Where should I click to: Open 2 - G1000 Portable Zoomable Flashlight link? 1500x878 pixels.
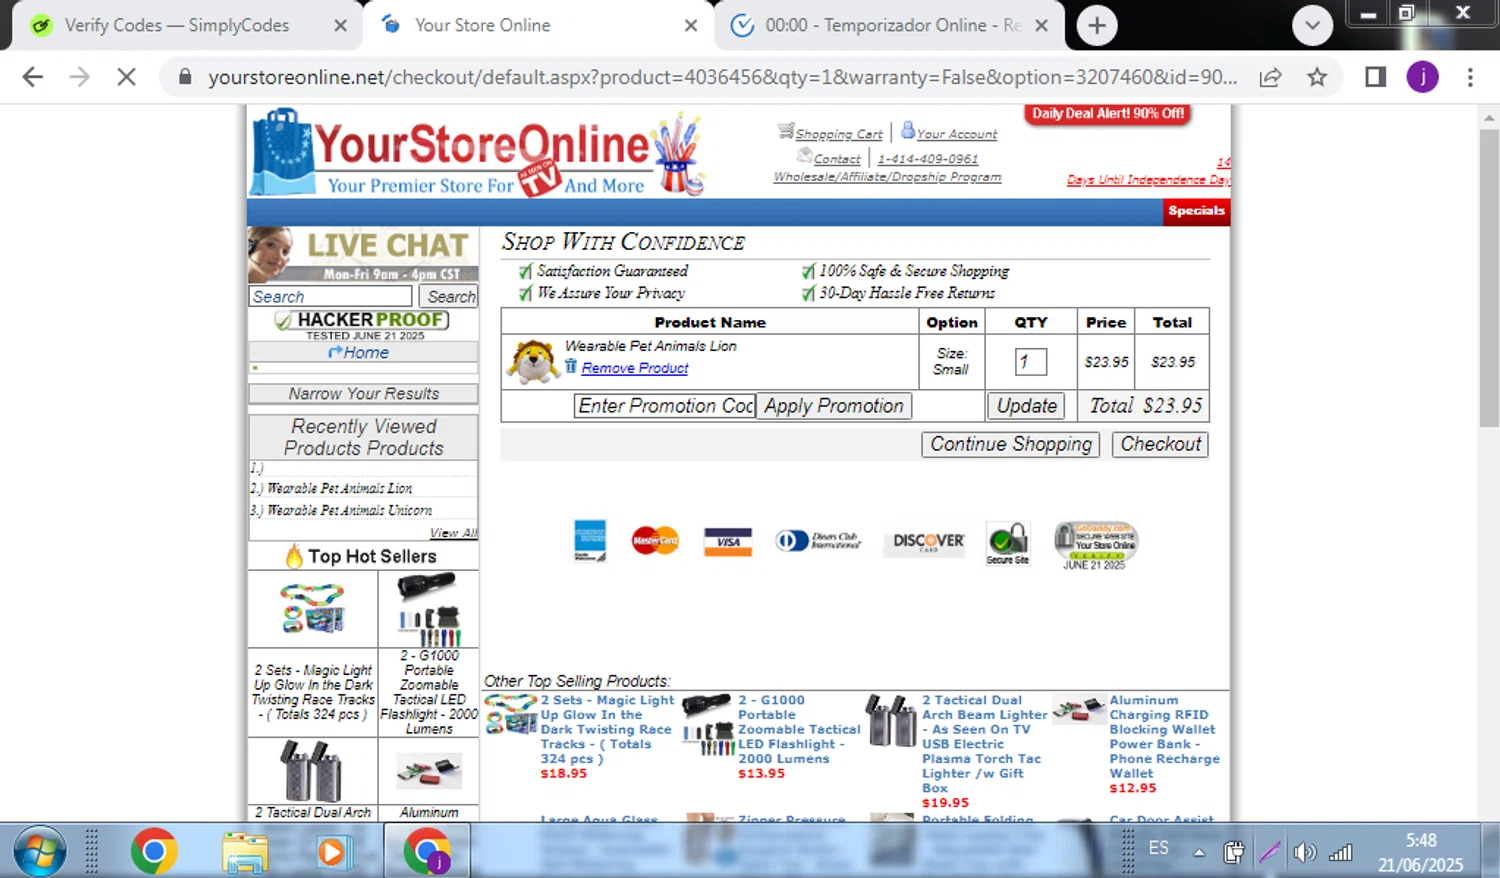coord(799,730)
